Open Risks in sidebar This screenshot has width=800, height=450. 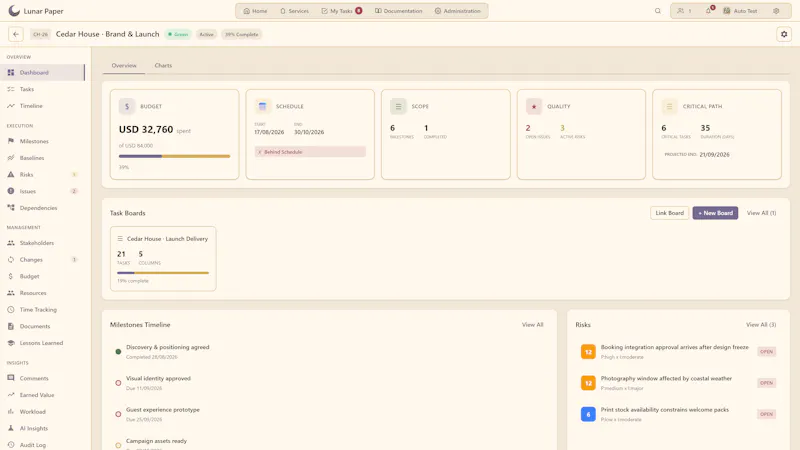point(42,174)
